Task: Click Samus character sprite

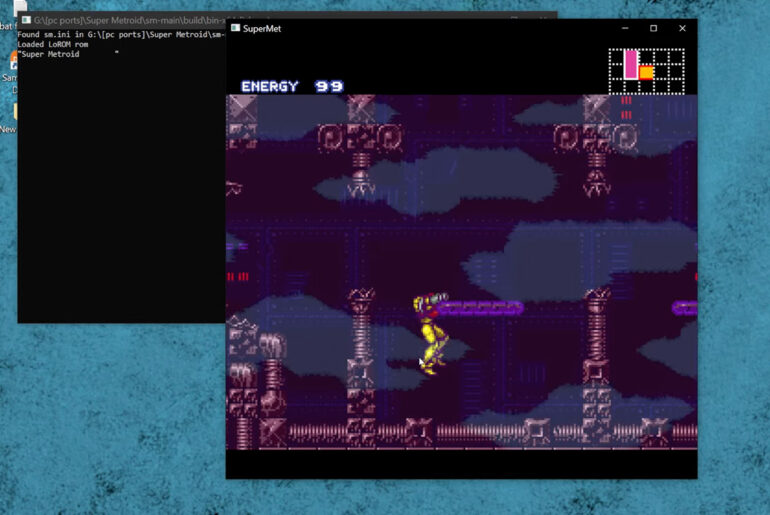Action: tap(431, 334)
